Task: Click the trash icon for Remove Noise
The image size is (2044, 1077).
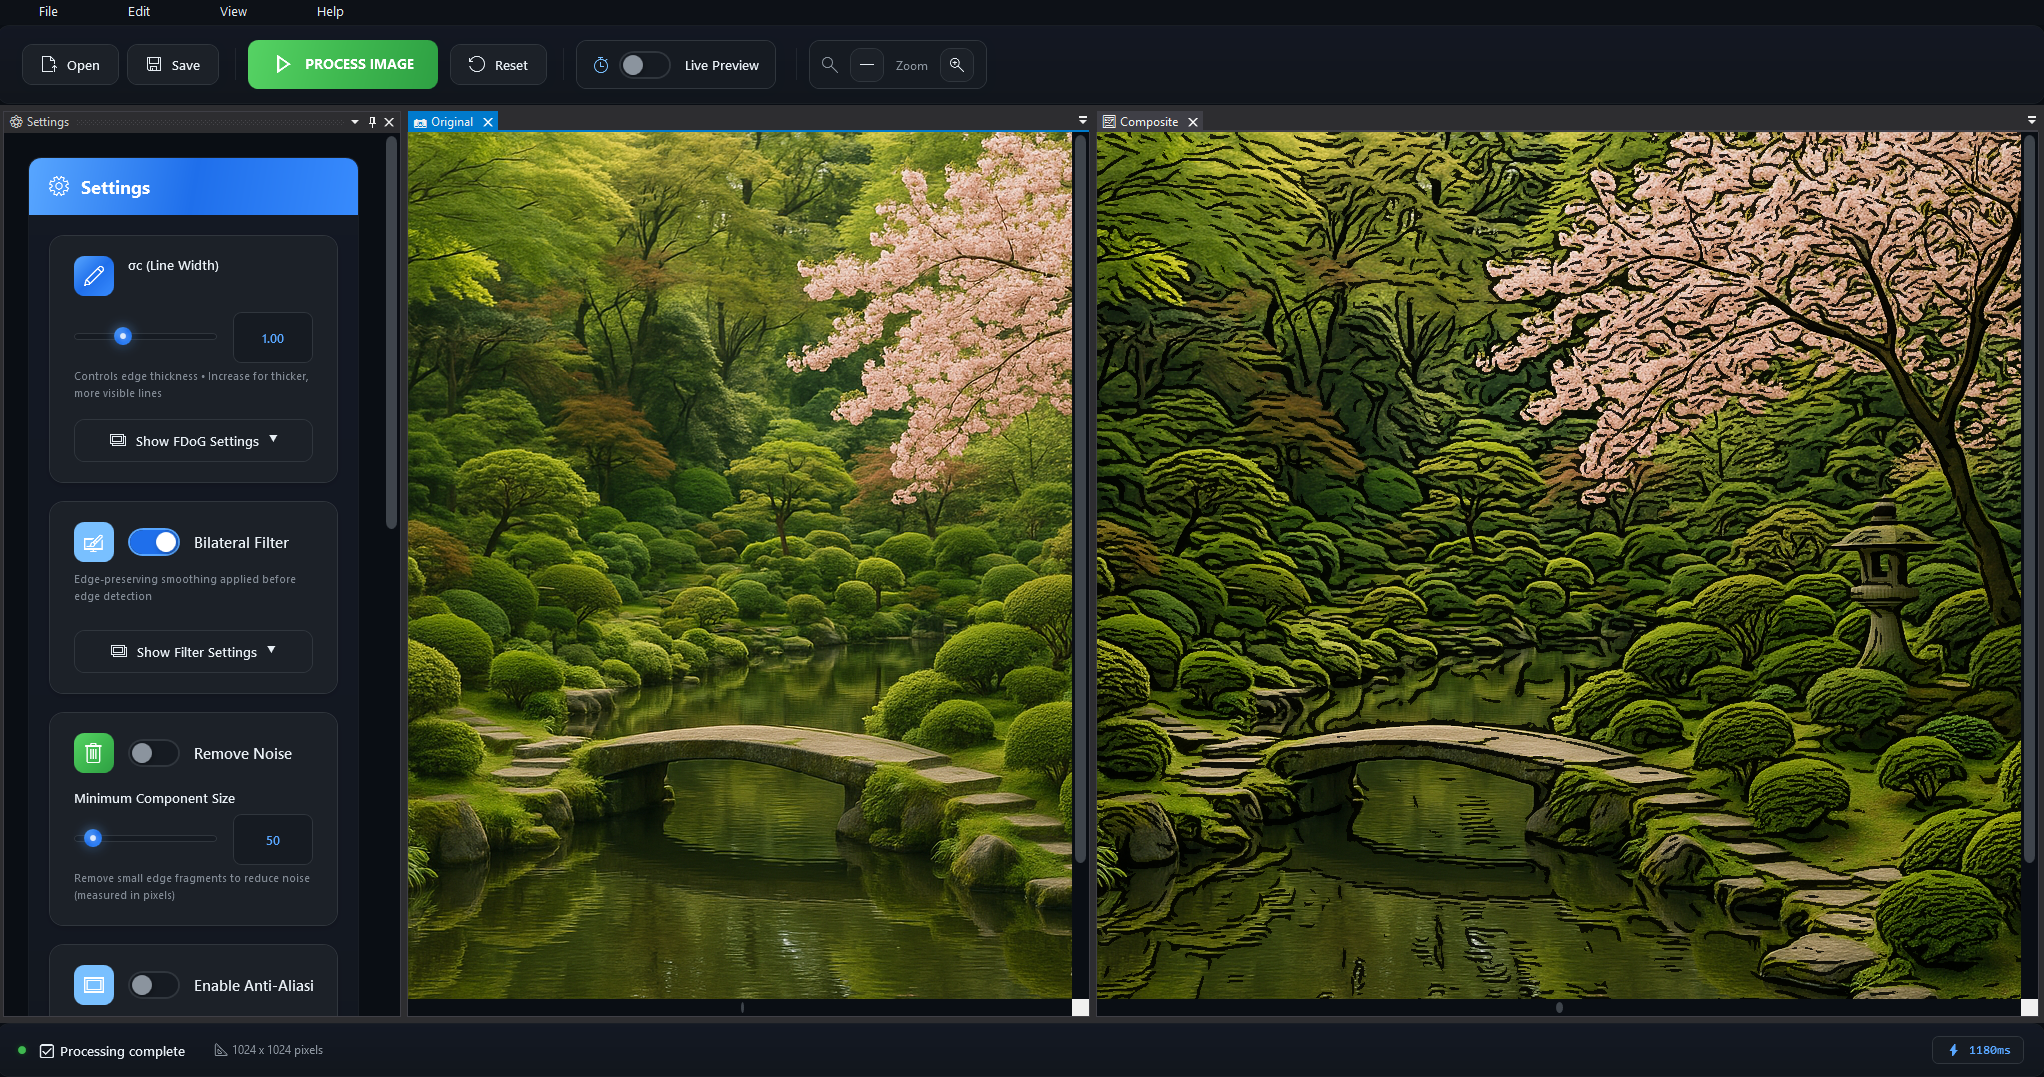Action: pos(93,753)
